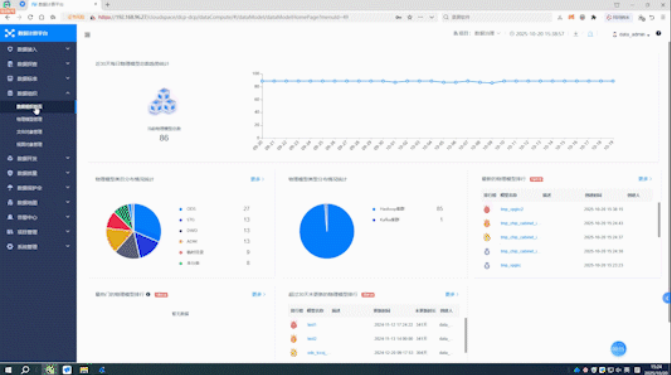Expand the first sidebar menu chevron
671x375 pixels.
[68, 49]
